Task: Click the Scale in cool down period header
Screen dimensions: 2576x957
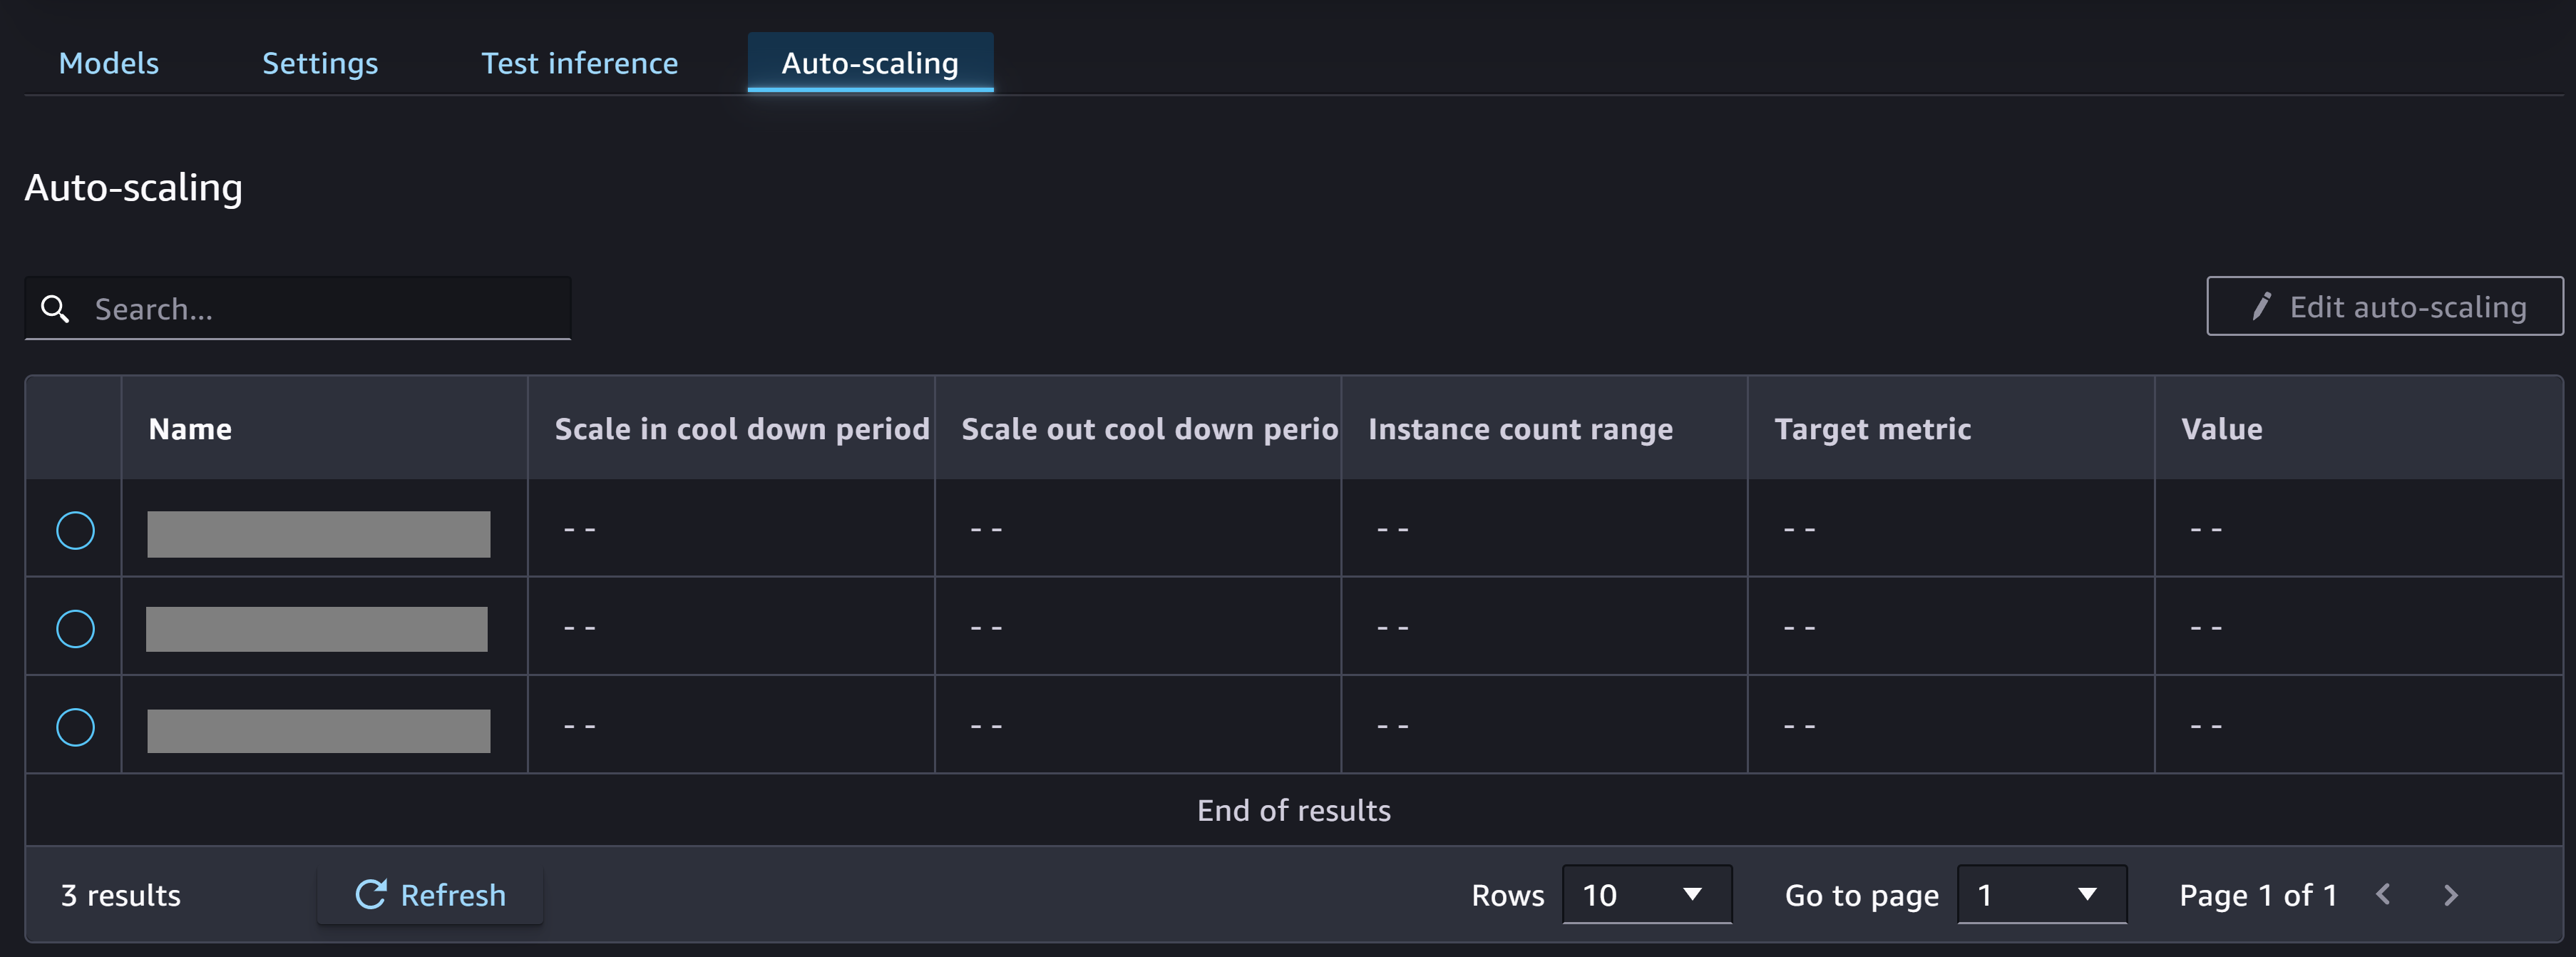Action: tap(743, 428)
